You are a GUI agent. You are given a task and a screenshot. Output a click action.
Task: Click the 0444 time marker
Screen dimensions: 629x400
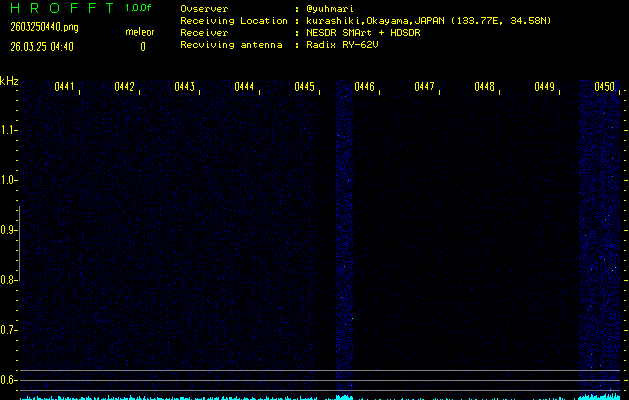(x=244, y=87)
